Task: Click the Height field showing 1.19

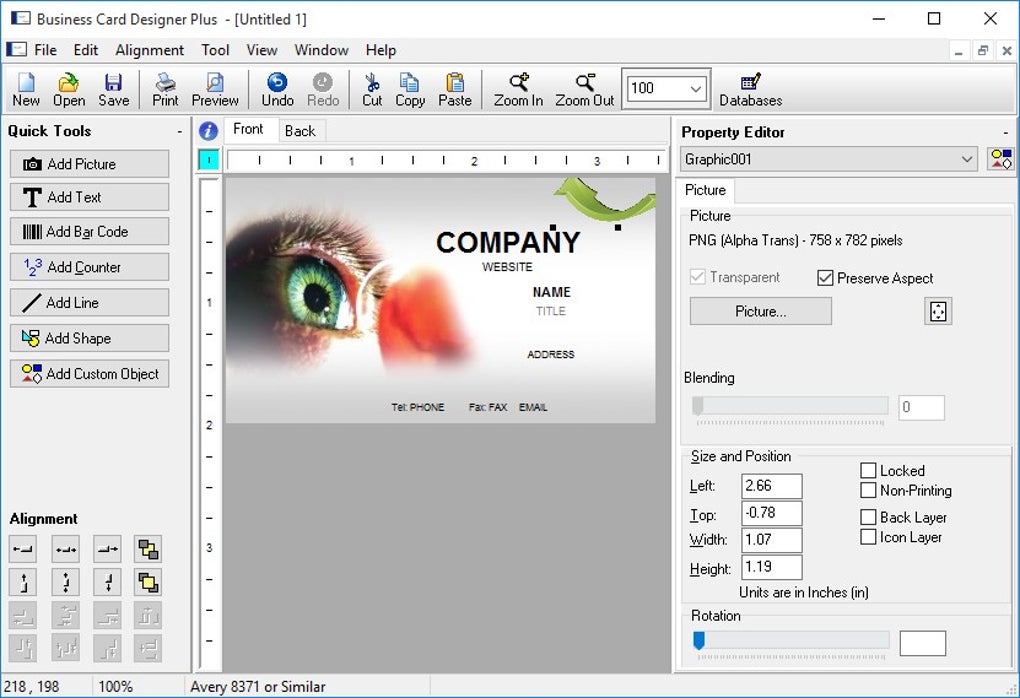Action: [772, 567]
